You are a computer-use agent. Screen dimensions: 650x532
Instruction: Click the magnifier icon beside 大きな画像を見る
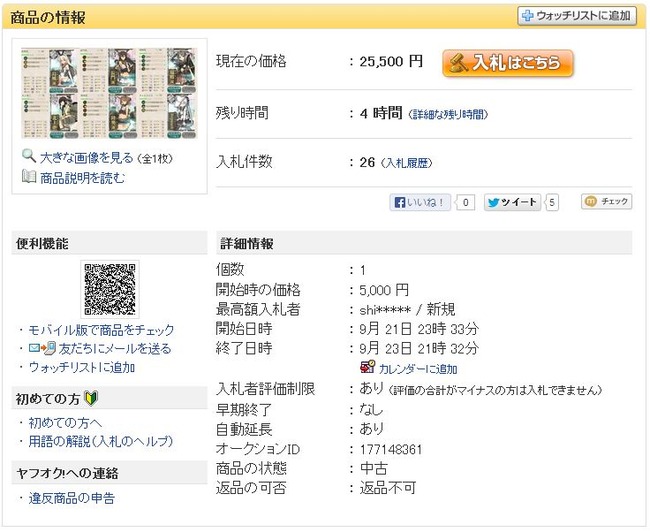click(x=29, y=156)
